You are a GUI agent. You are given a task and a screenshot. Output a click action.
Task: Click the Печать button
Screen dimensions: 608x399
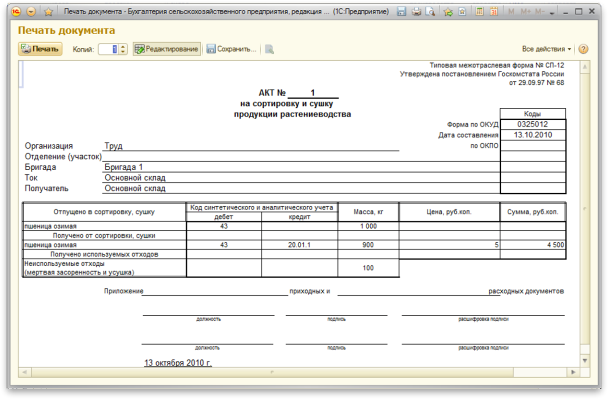pos(40,49)
